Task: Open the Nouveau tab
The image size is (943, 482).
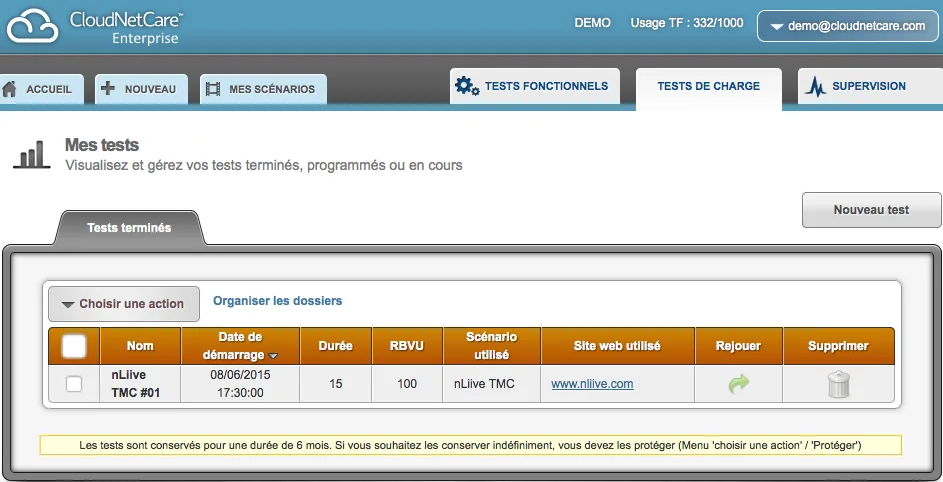Action: coord(141,89)
